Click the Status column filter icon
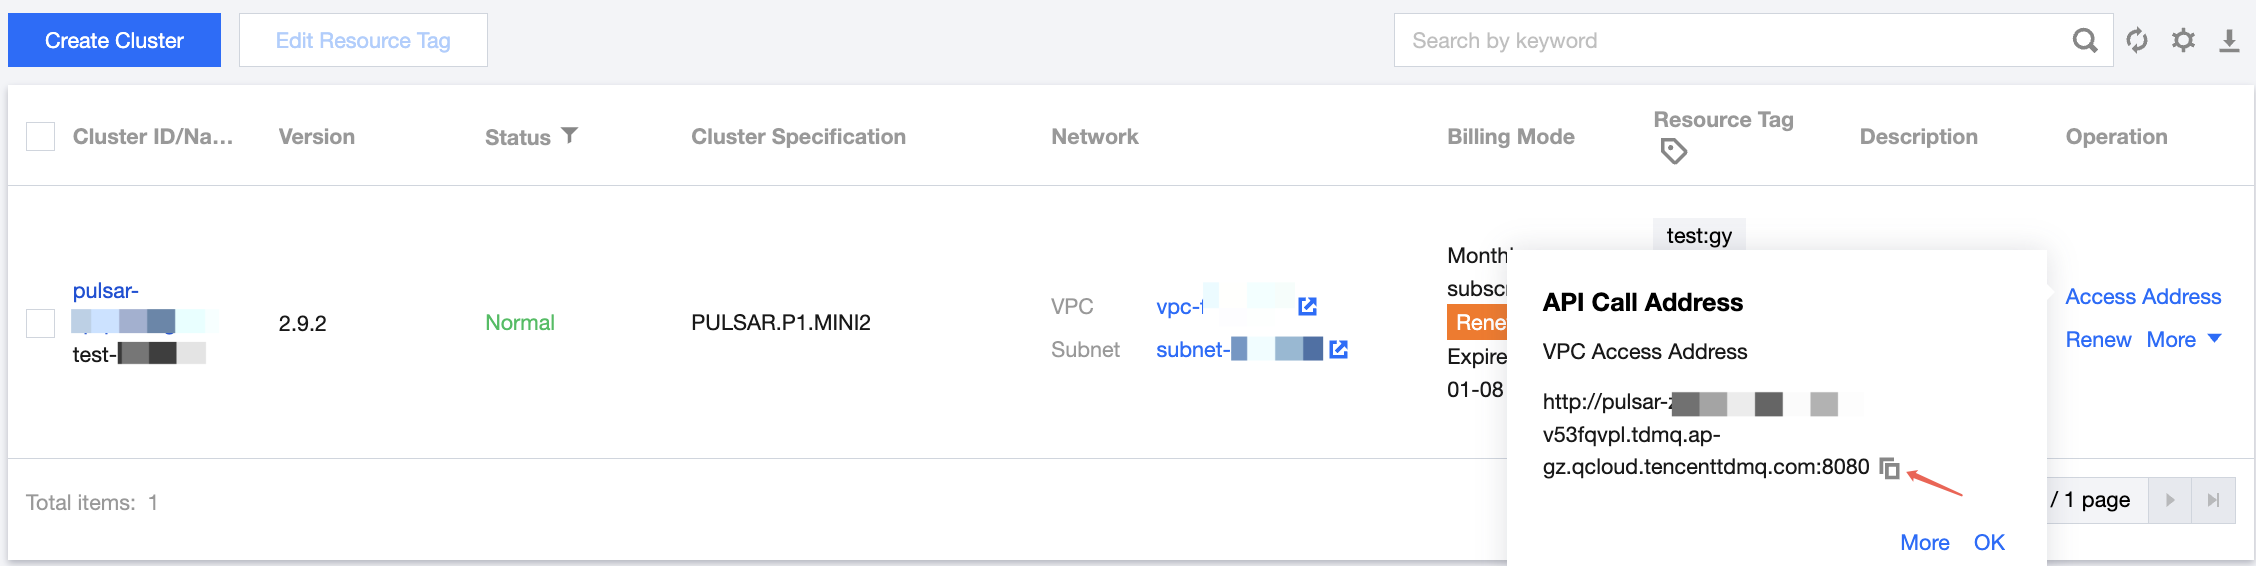The width and height of the screenshot is (2256, 566). click(x=569, y=135)
